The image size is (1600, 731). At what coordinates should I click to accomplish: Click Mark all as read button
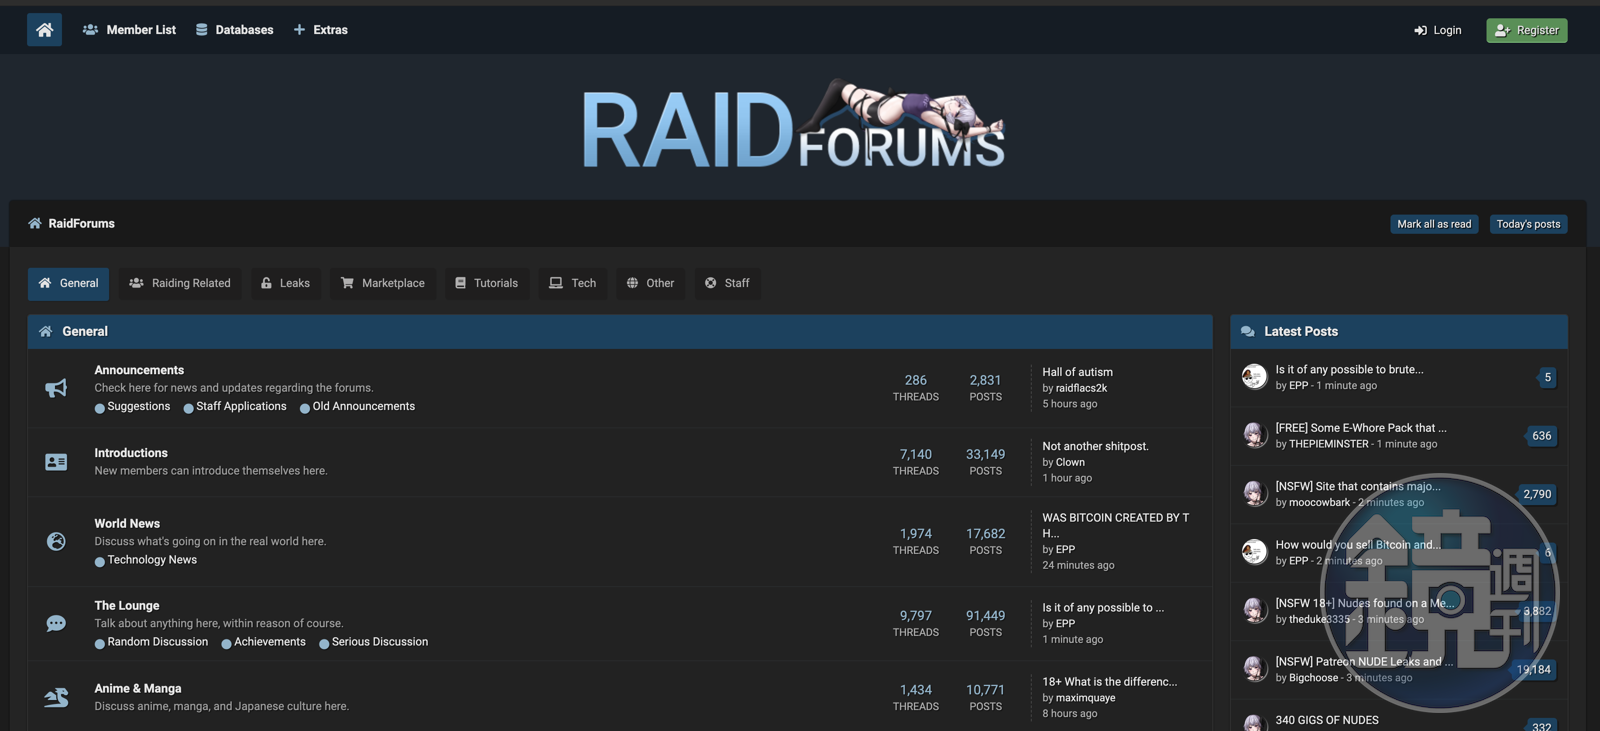tap(1433, 224)
